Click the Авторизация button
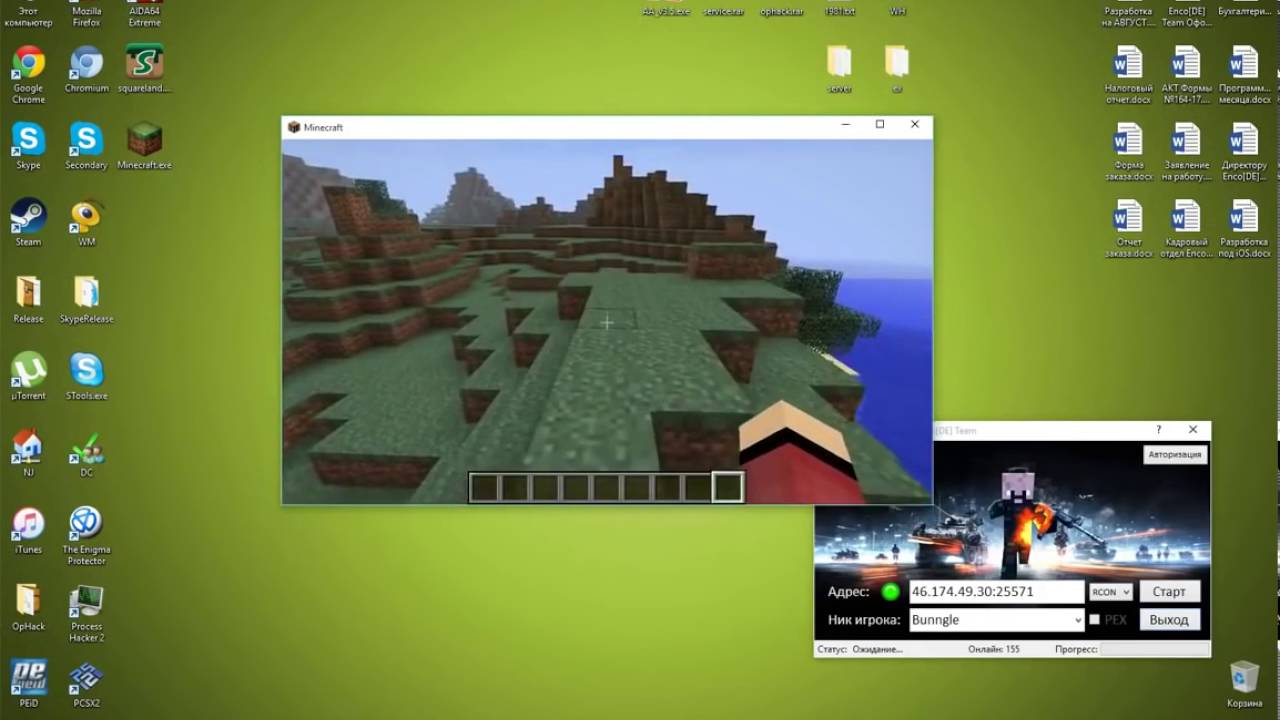 click(x=1175, y=454)
